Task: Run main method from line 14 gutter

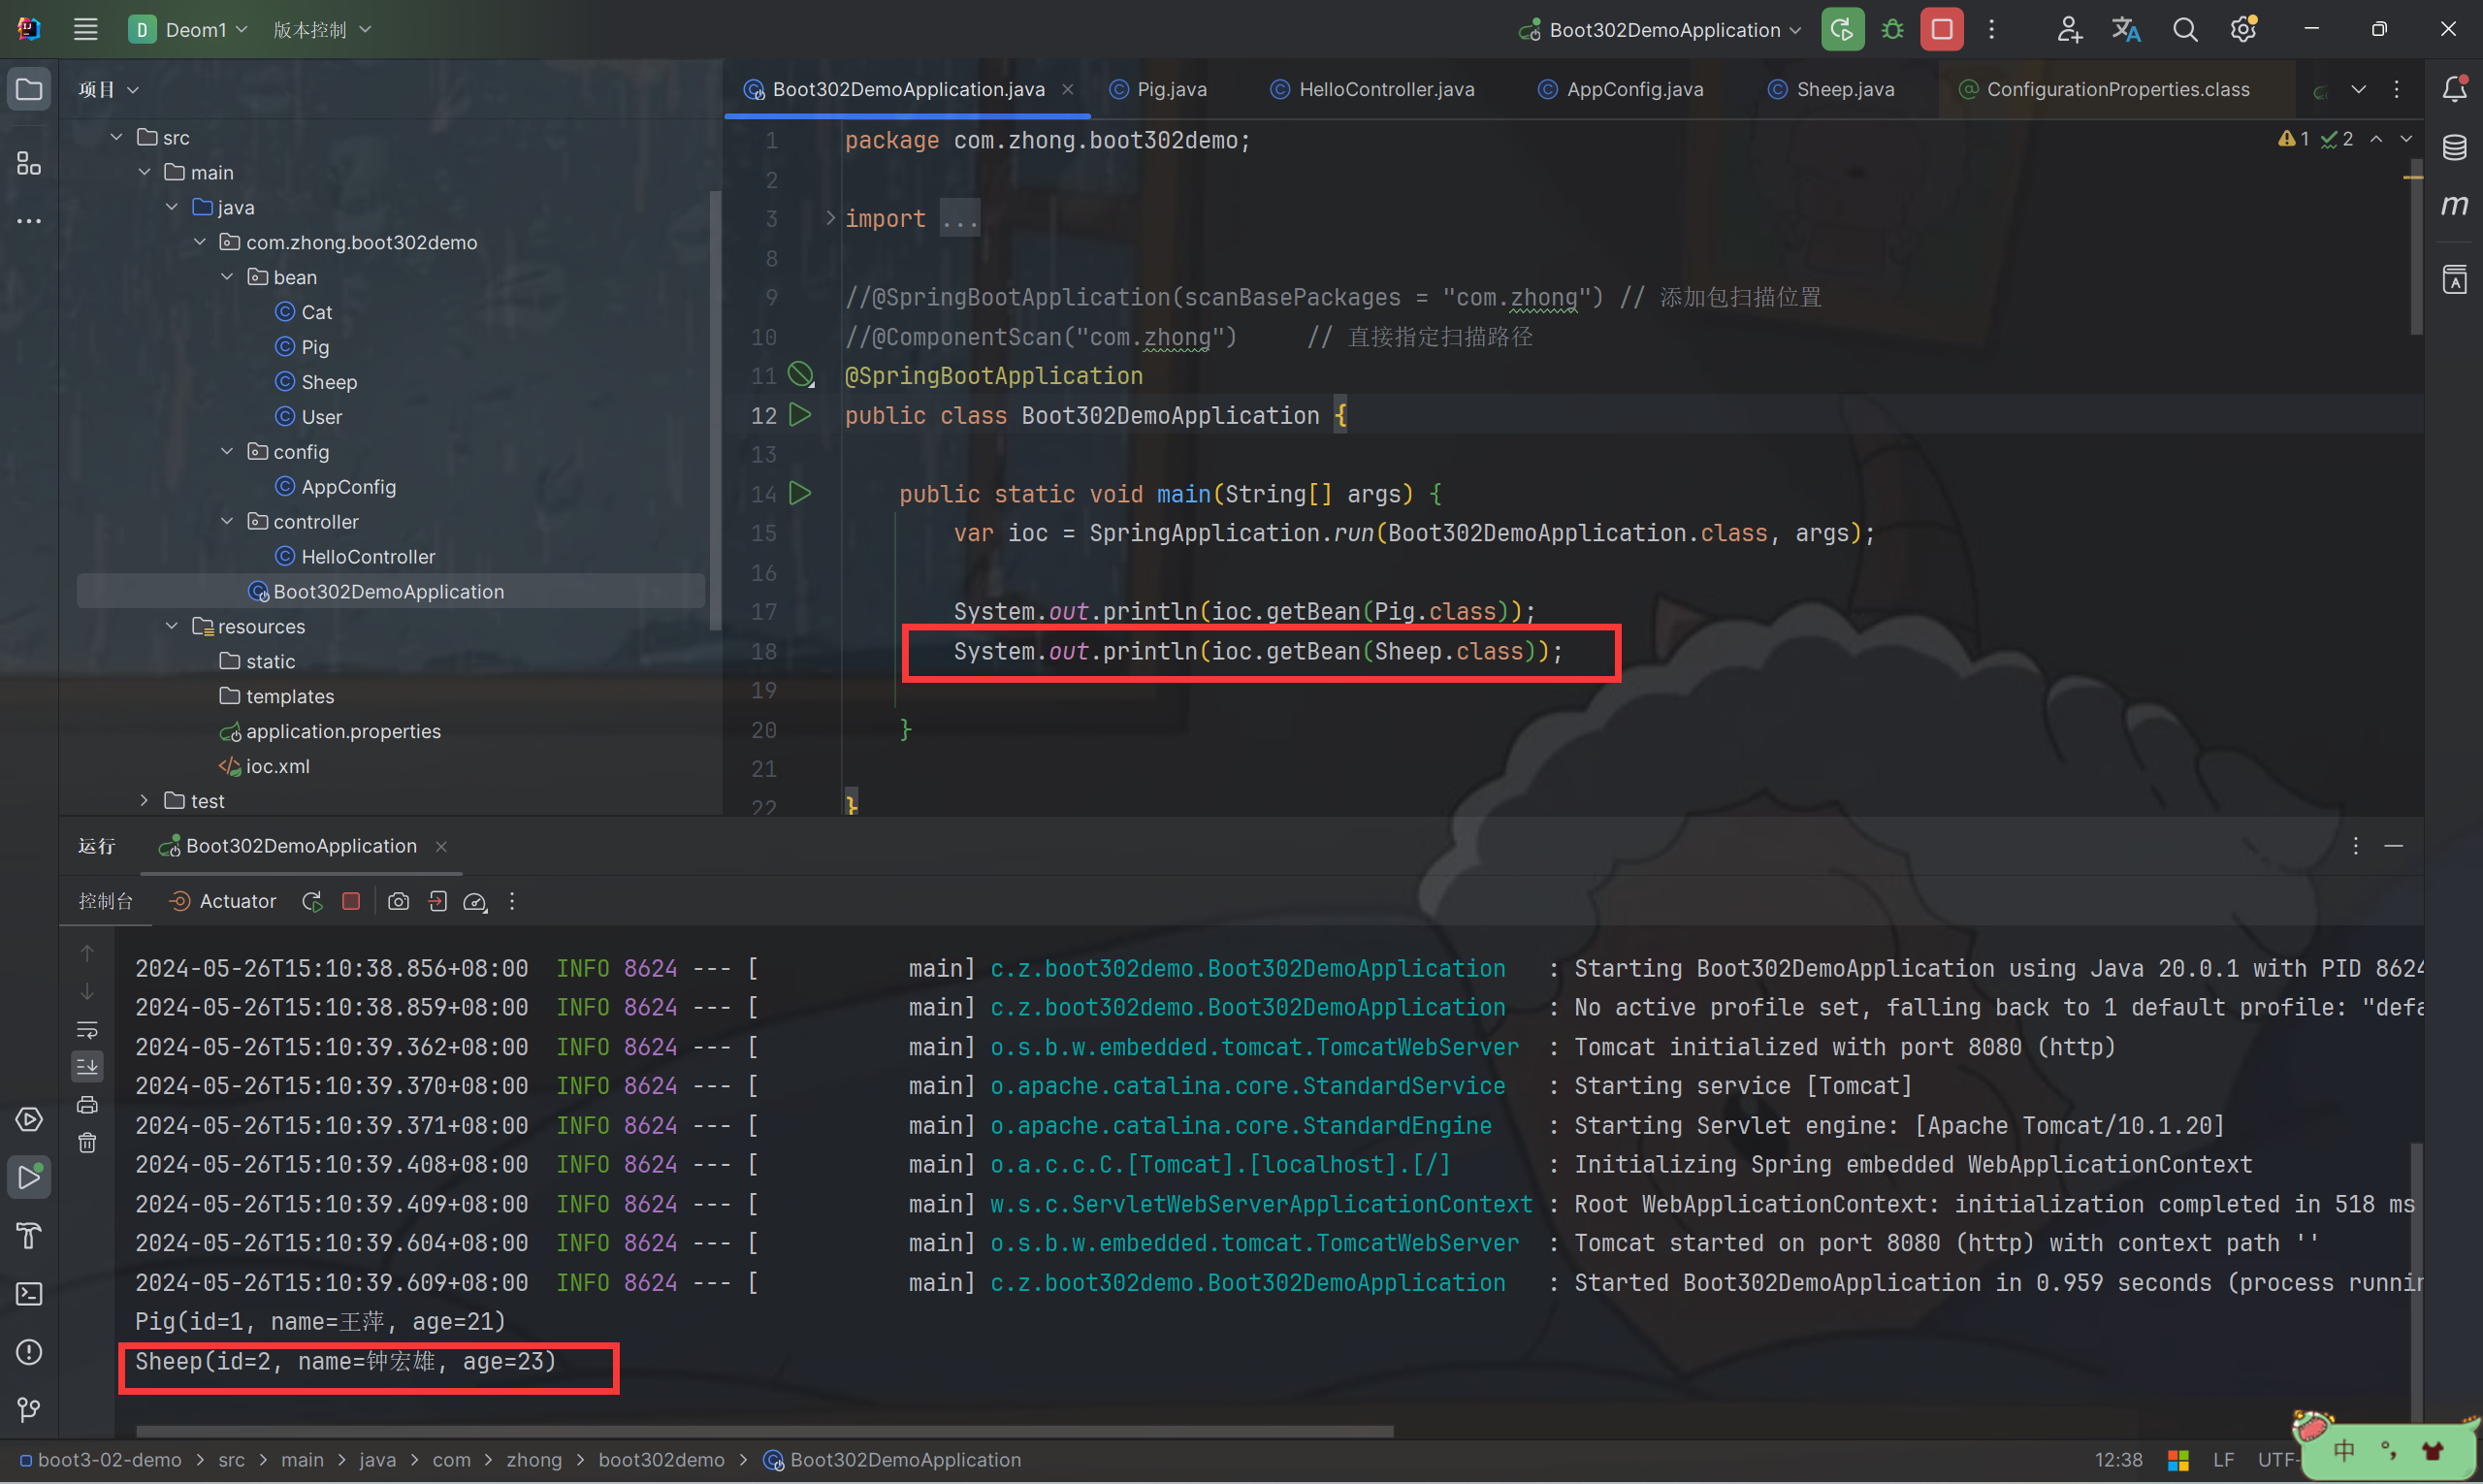Action: click(800, 493)
